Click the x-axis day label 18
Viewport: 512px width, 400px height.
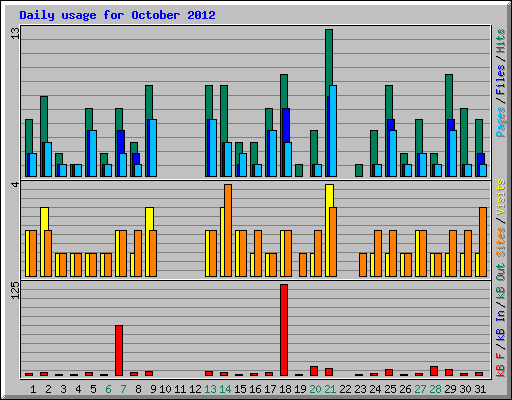285,389
